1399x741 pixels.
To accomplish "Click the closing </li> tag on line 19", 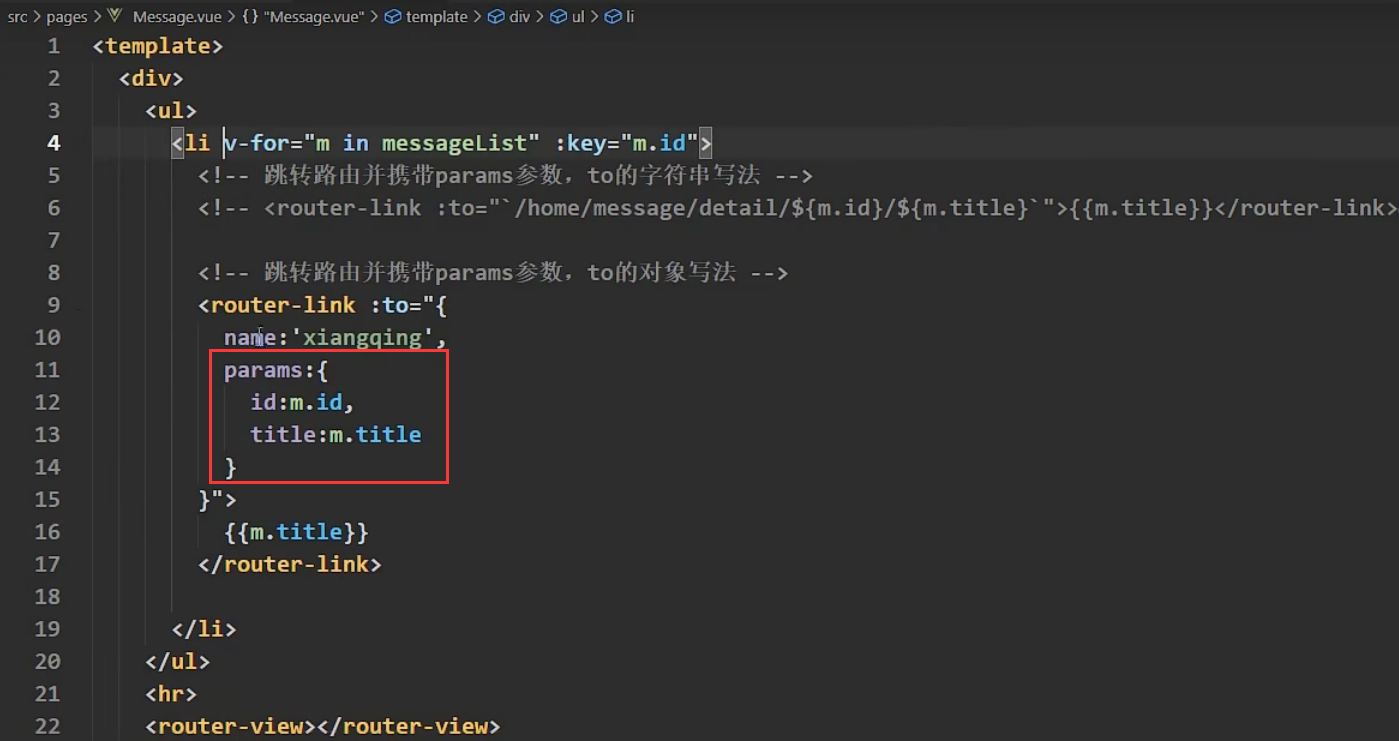I will [x=204, y=629].
